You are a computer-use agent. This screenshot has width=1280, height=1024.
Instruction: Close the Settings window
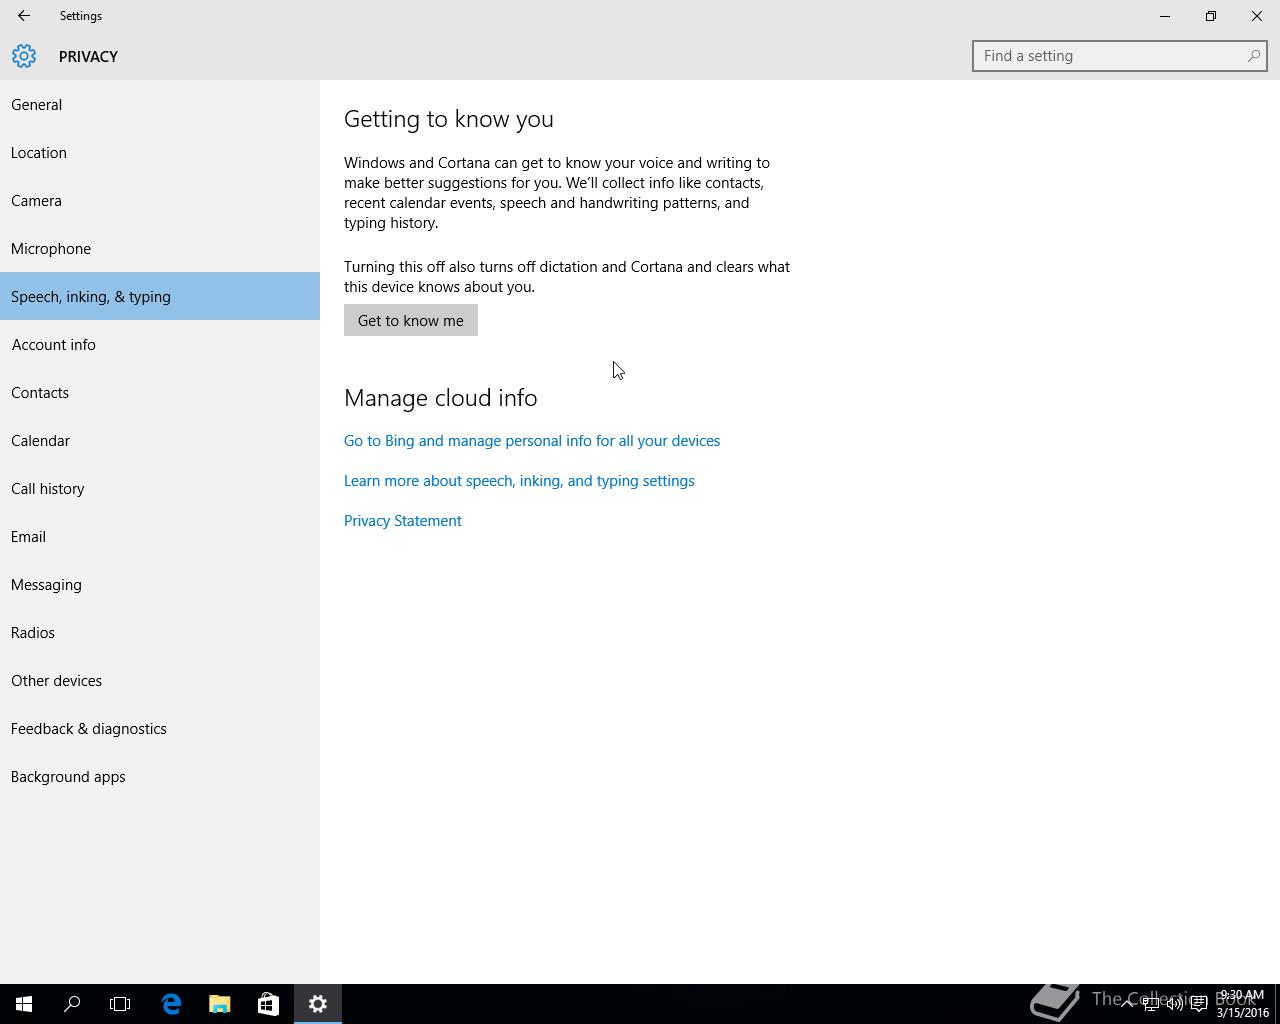[x=1257, y=16]
